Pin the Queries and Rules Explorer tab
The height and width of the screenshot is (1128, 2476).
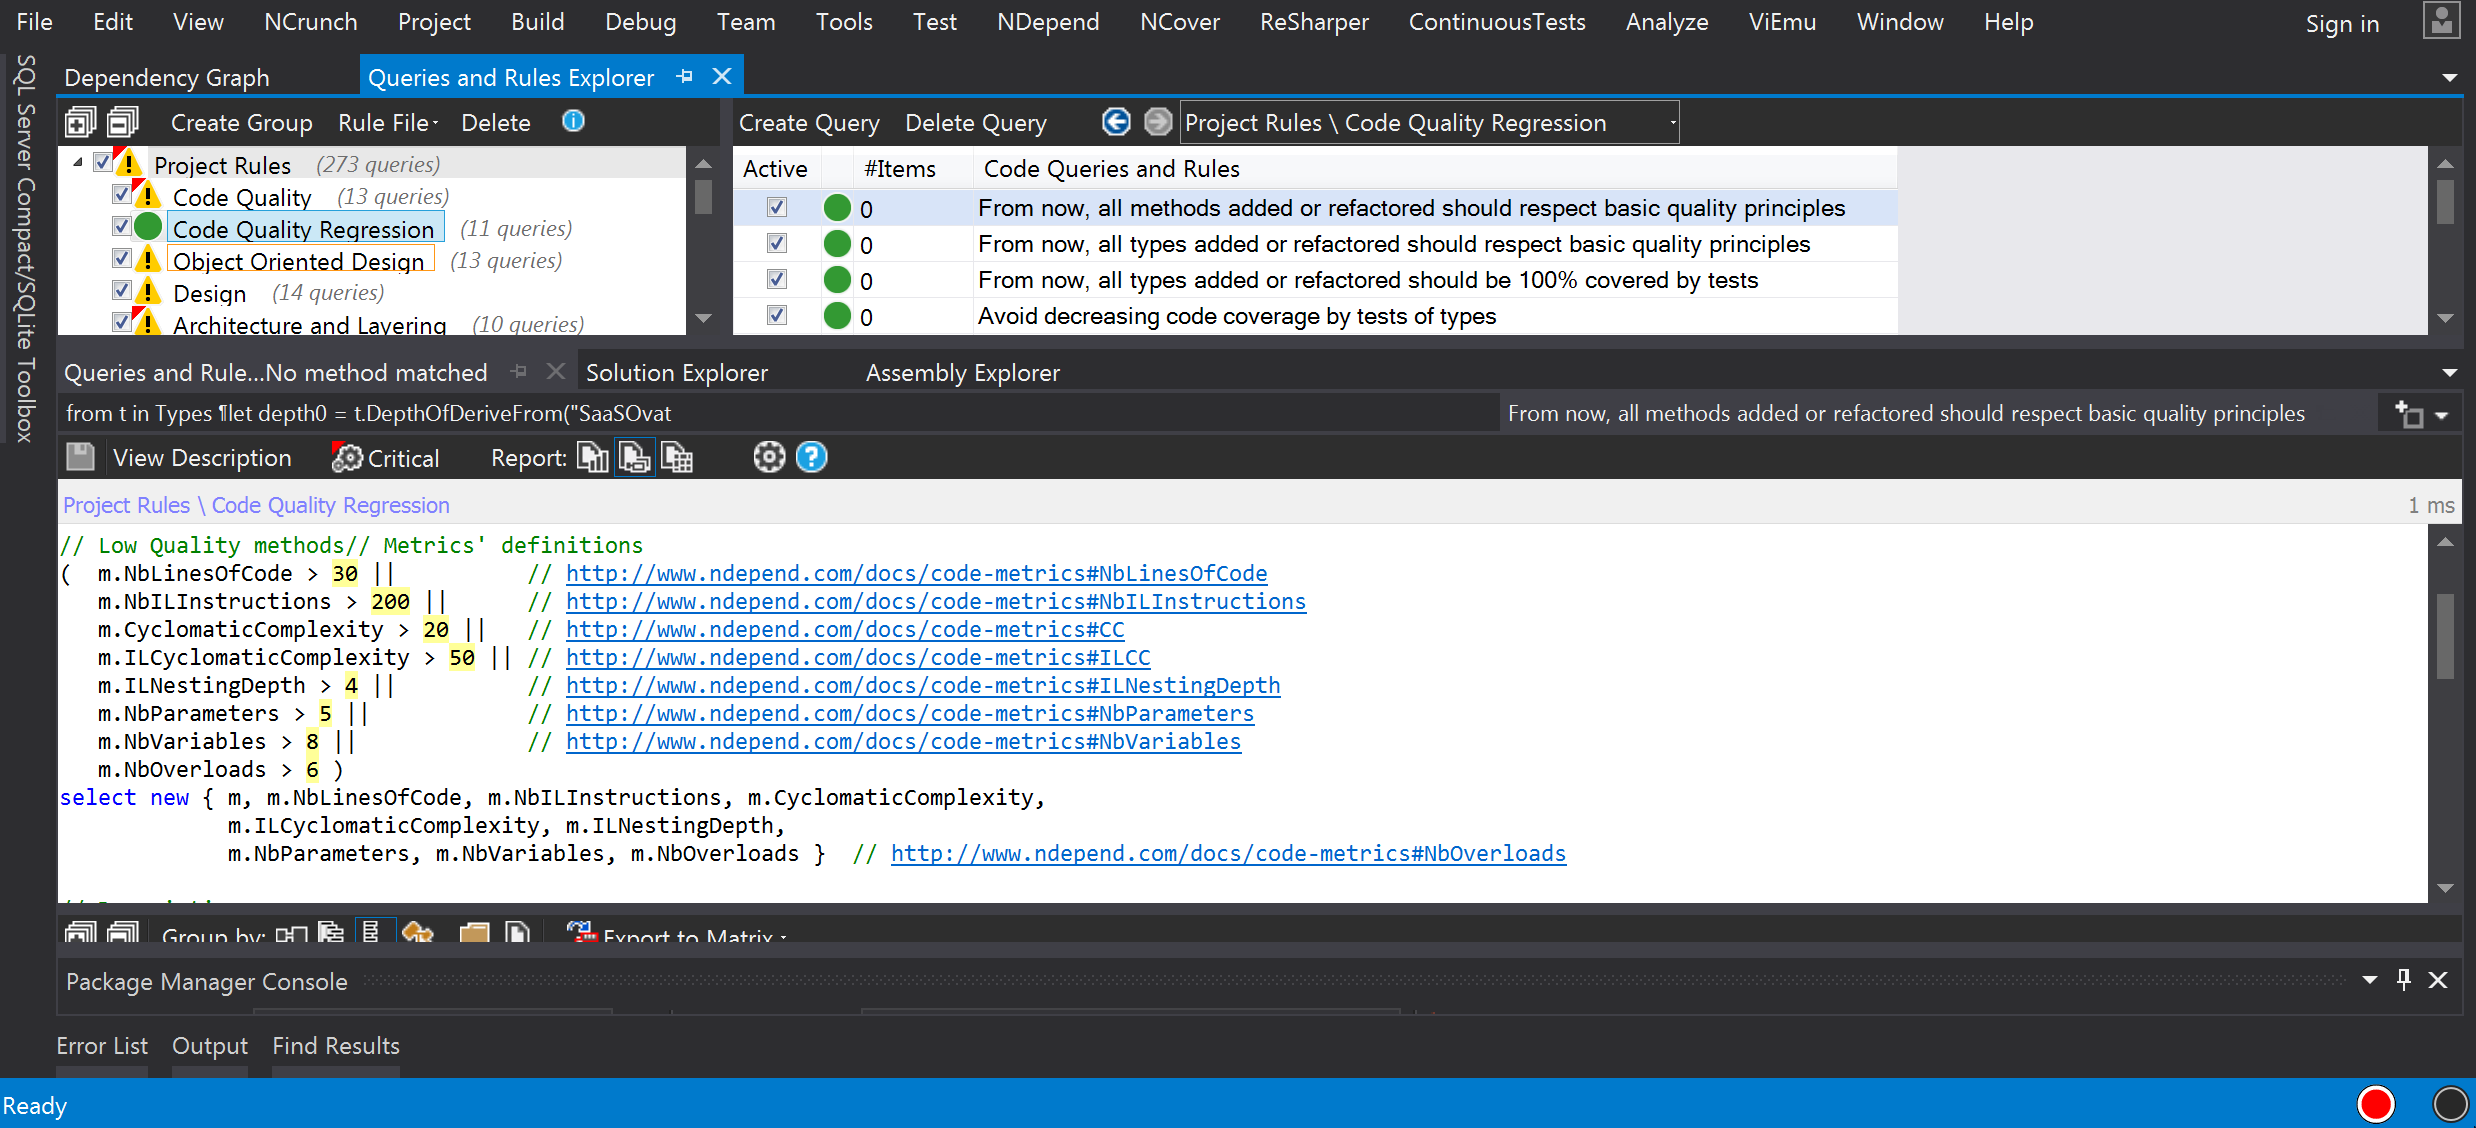[x=685, y=76]
